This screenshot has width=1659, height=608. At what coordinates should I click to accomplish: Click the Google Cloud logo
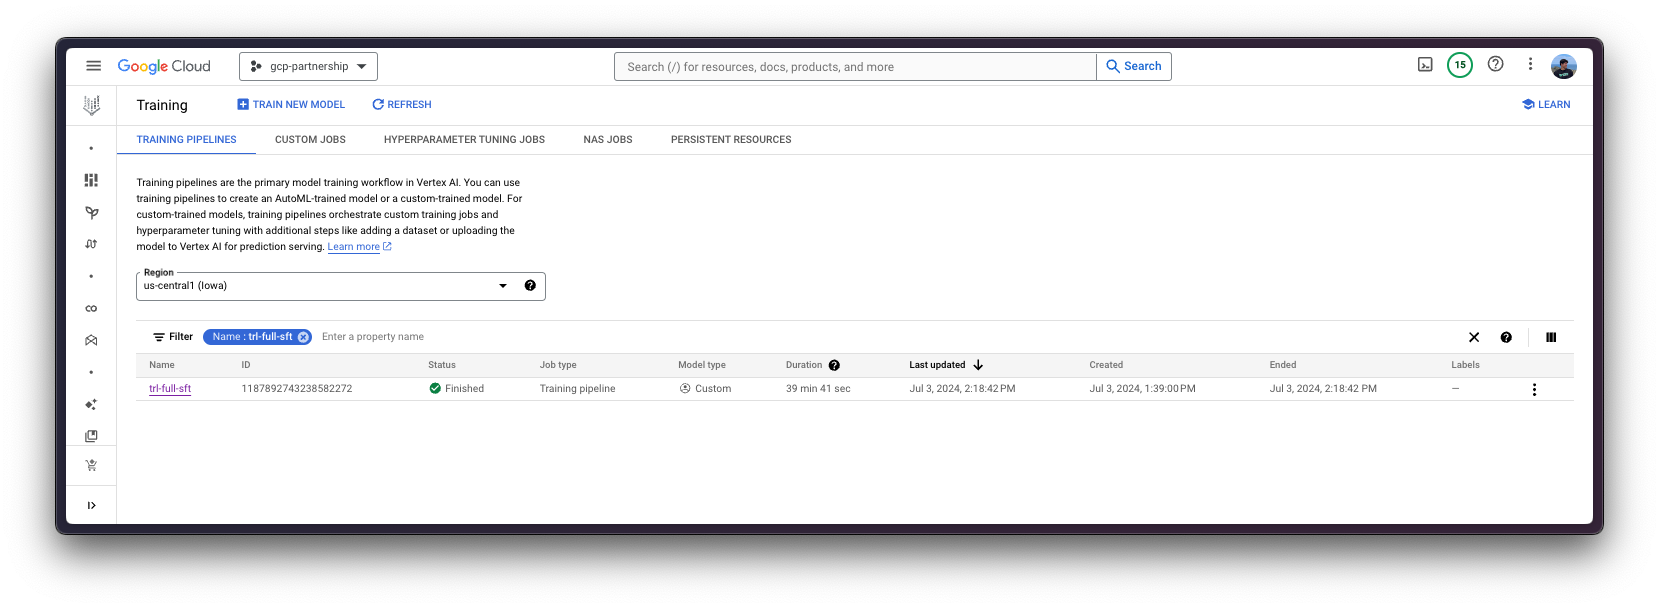coord(164,66)
